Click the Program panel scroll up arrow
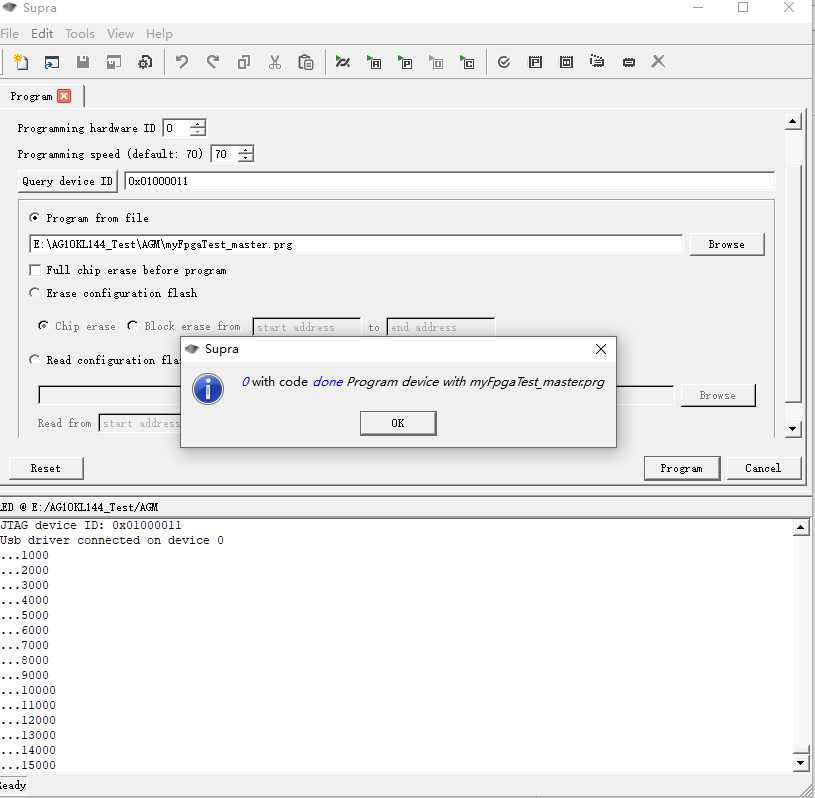The width and height of the screenshot is (815, 798). pos(793,122)
